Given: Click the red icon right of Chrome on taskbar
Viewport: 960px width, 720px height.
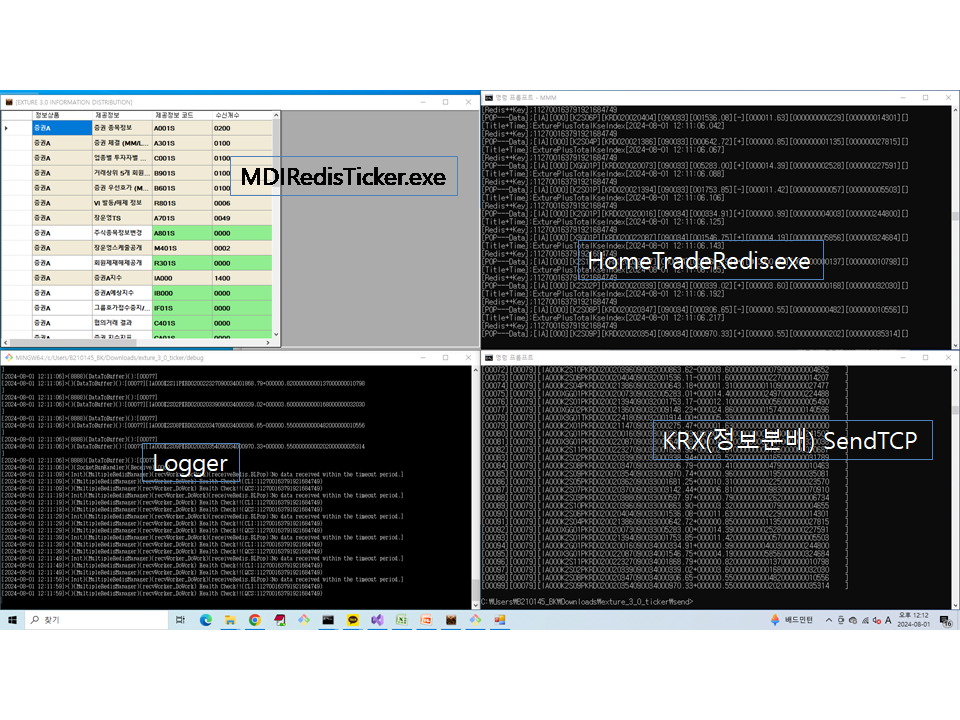Looking at the screenshot, I should click(x=279, y=620).
